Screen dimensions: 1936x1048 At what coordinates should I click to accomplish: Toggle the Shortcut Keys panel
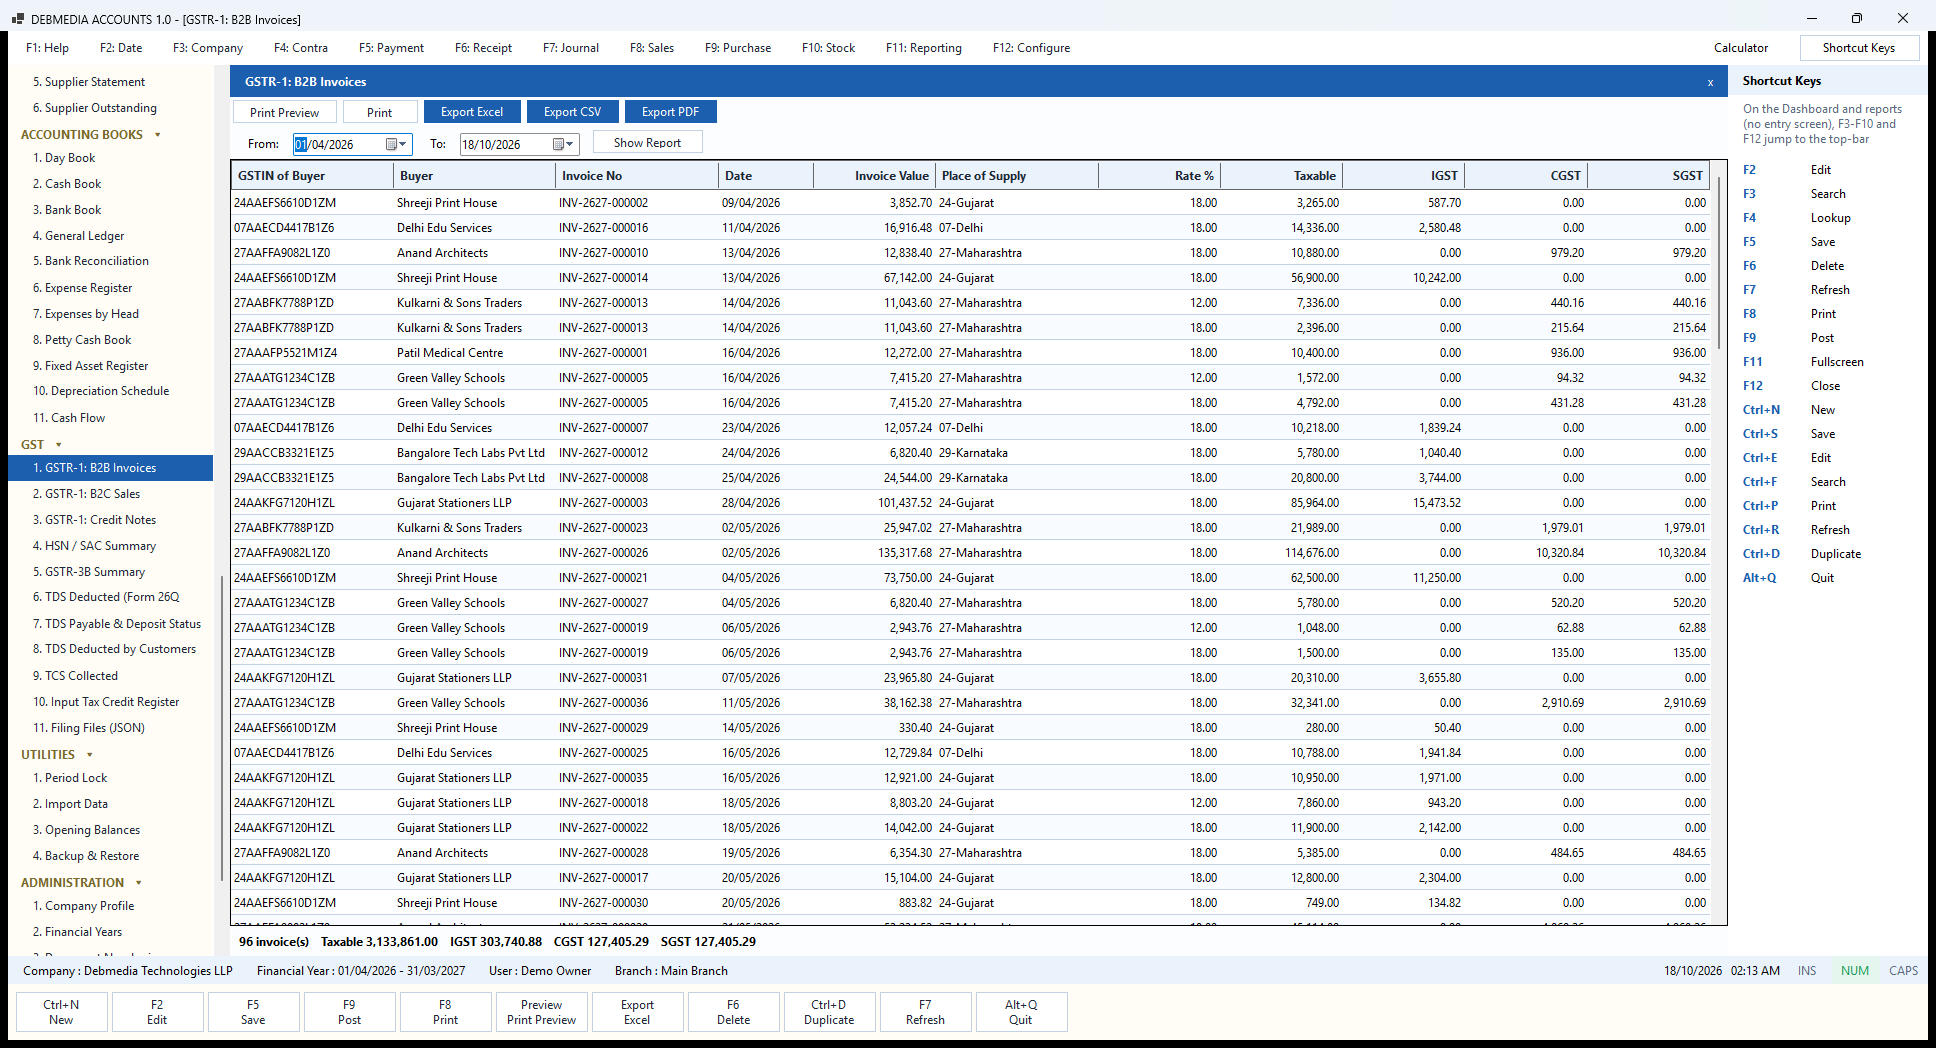pyautogui.click(x=1859, y=48)
